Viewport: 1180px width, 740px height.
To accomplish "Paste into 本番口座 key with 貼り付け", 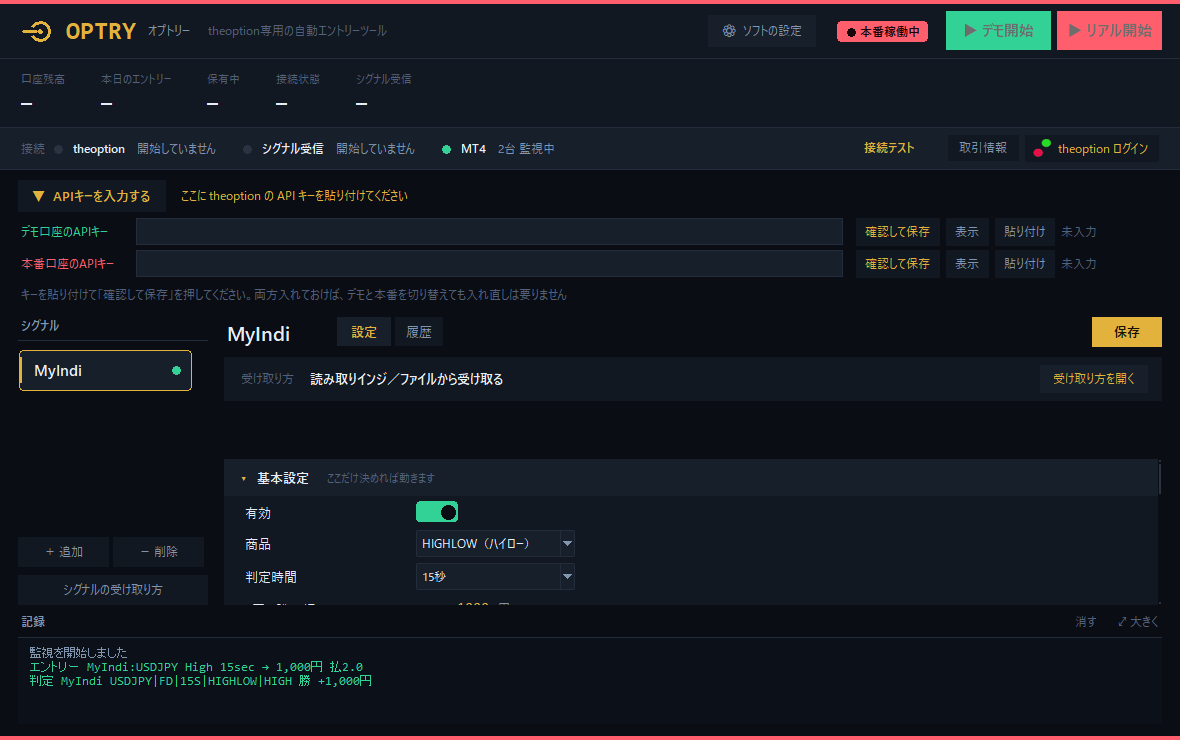I will click(1024, 263).
